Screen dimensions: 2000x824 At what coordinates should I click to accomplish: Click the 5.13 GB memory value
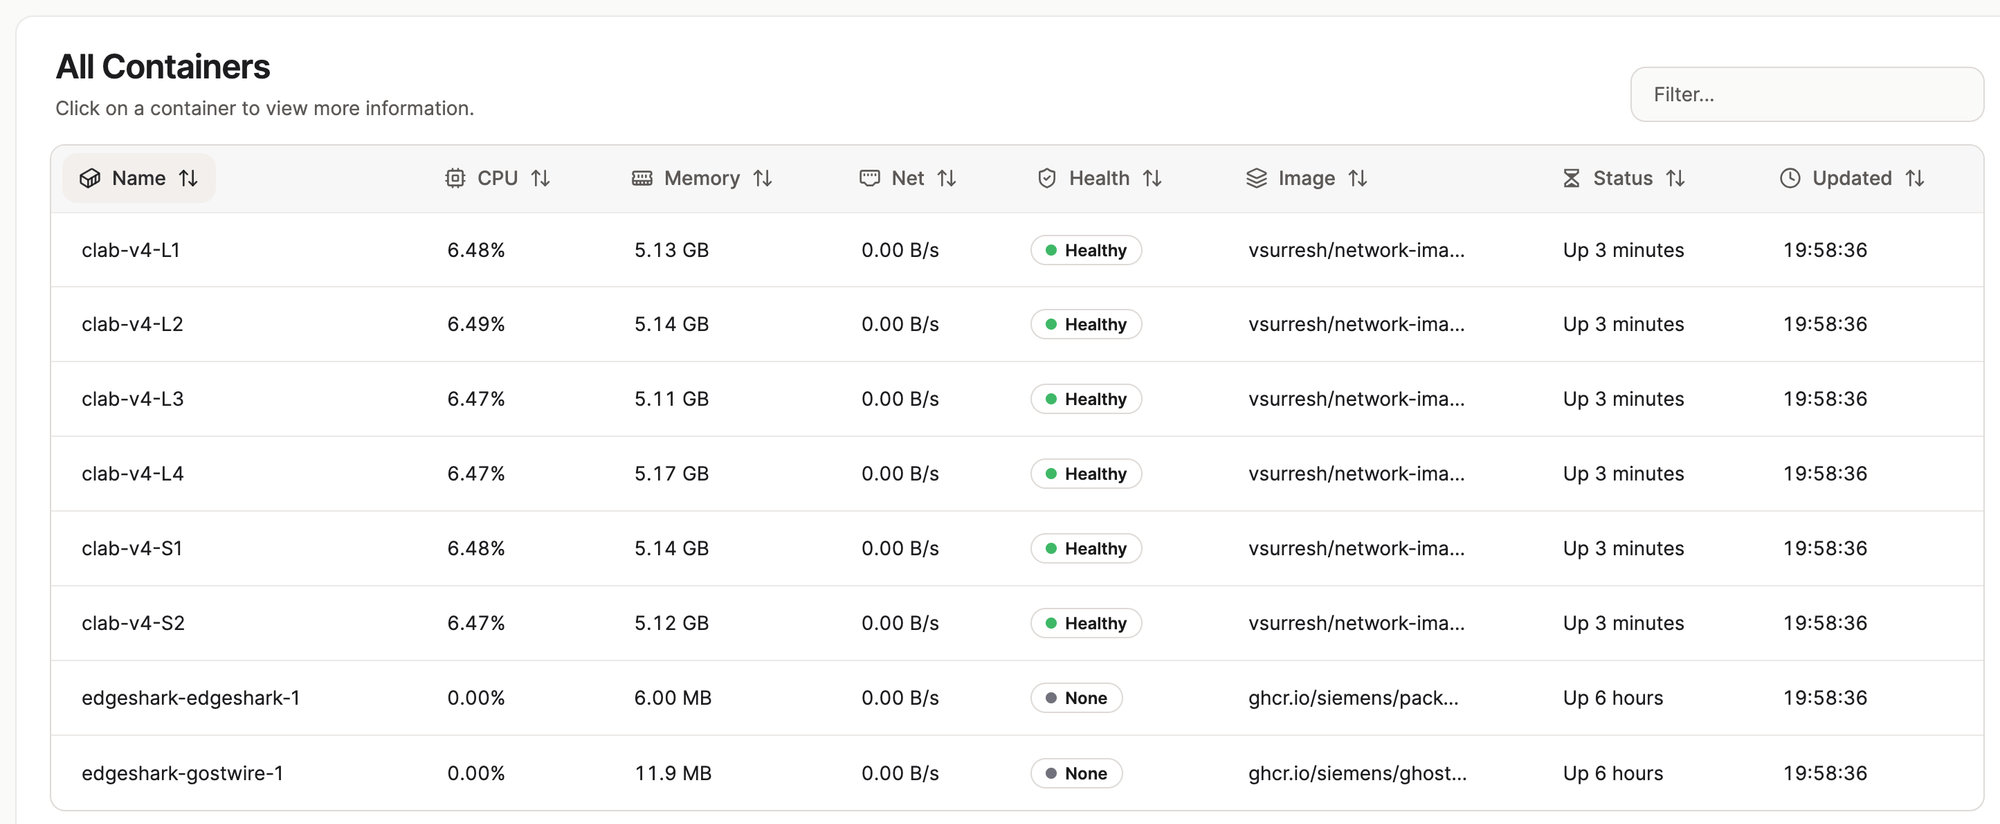click(671, 250)
